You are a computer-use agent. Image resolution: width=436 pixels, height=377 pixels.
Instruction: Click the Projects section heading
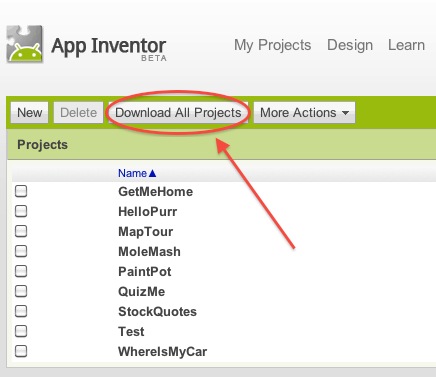(x=42, y=145)
